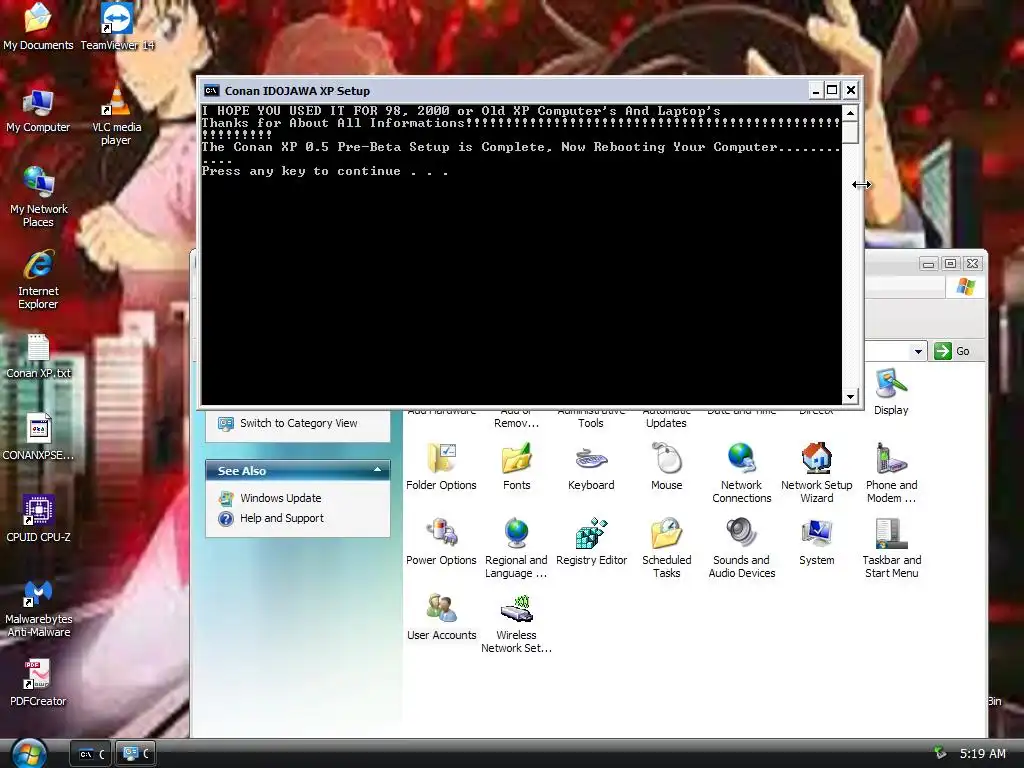Open Phone and Modem options icon
The width and height of the screenshot is (1024, 768).
pos(891,473)
